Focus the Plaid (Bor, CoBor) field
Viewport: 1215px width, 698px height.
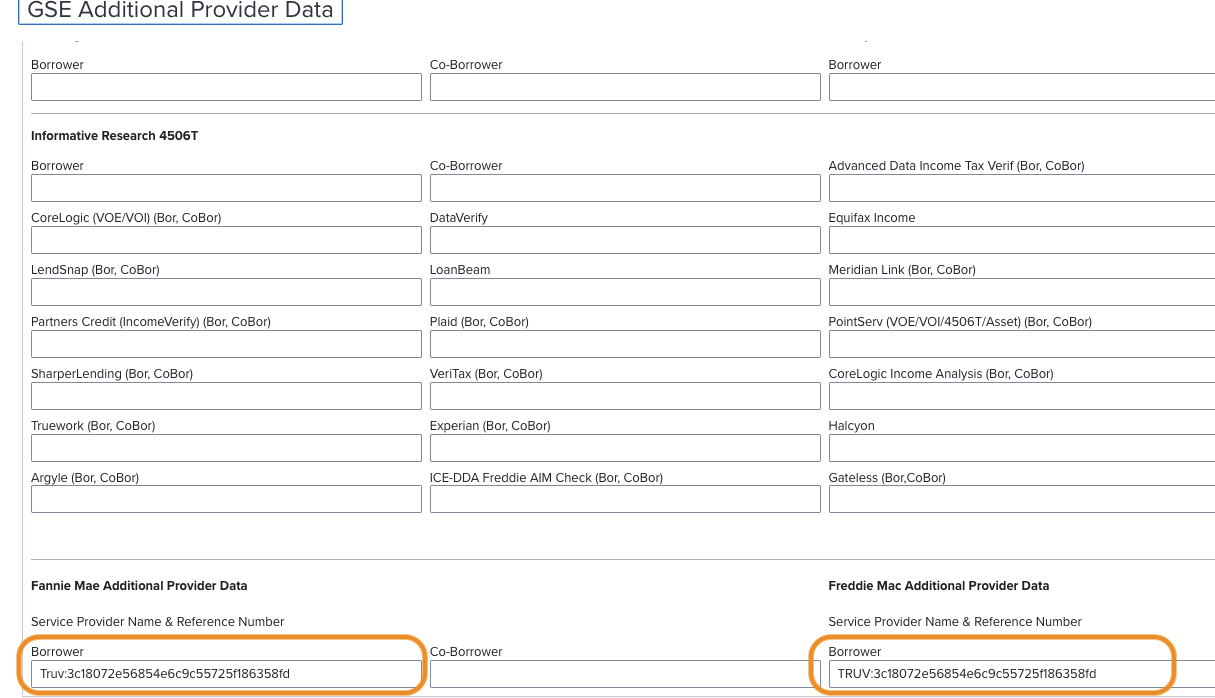[x=625, y=344]
